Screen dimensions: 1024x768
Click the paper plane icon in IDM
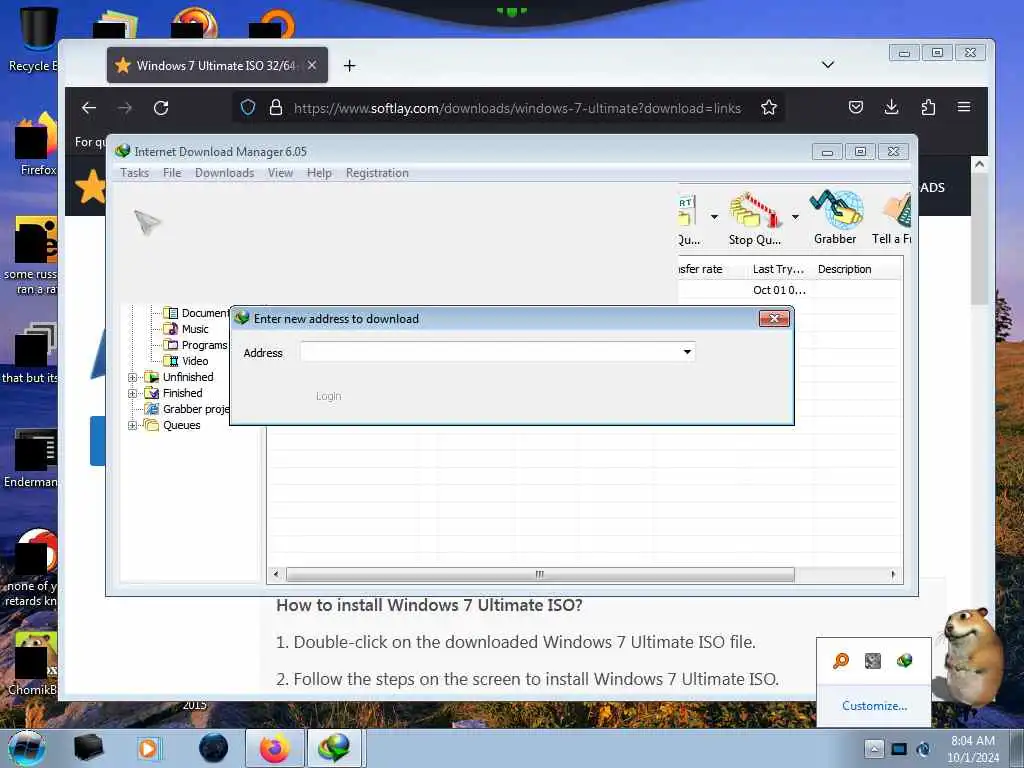tap(147, 222)
